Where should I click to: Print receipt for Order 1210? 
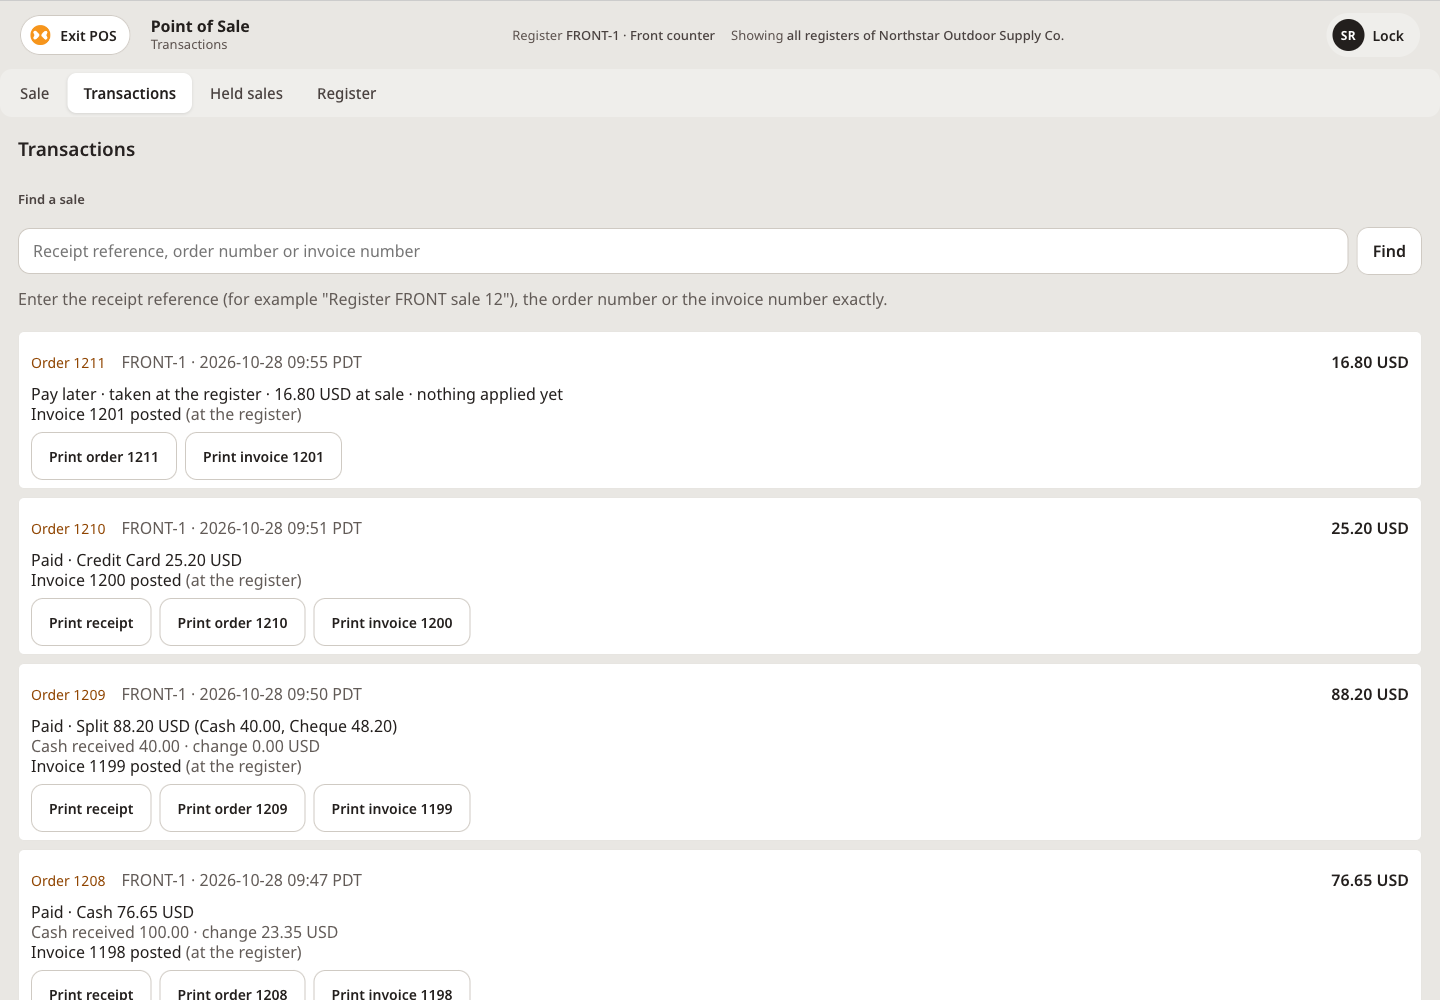(91, 622)
